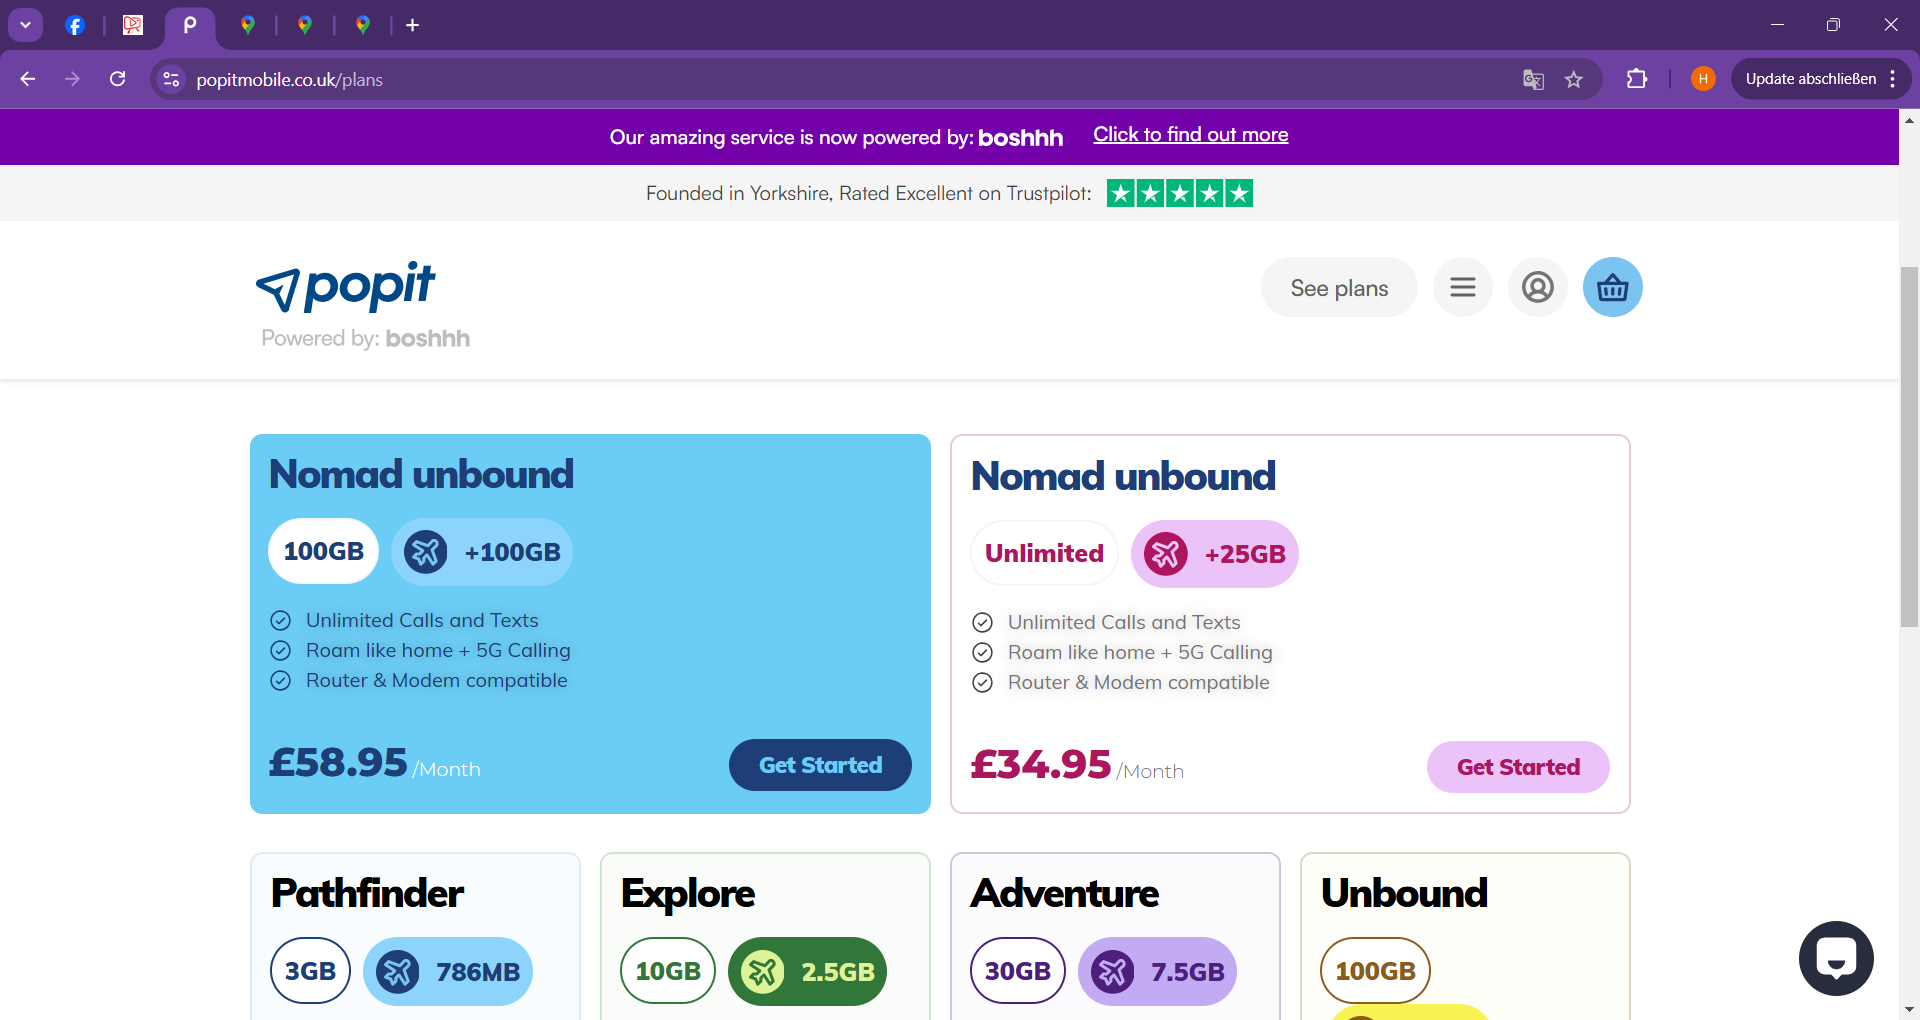Click the roaming icon on Pathfinder 786MB badge
Image resolution: width=1920 pixels, height=1020 pixels.
pos(398,972)
